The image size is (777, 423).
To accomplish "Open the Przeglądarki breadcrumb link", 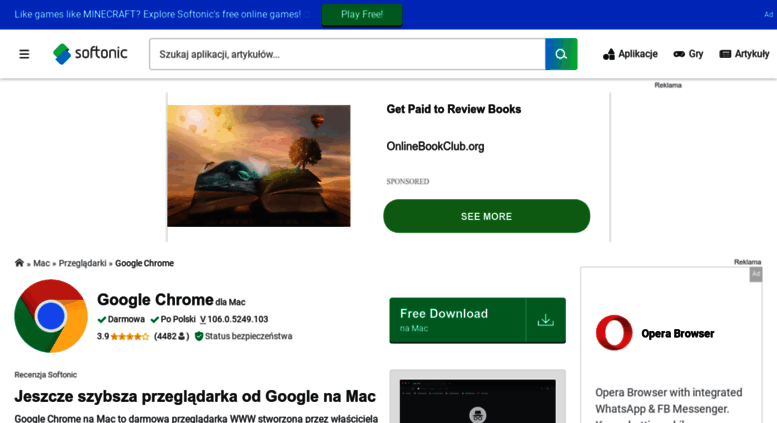I will [82, 263].
